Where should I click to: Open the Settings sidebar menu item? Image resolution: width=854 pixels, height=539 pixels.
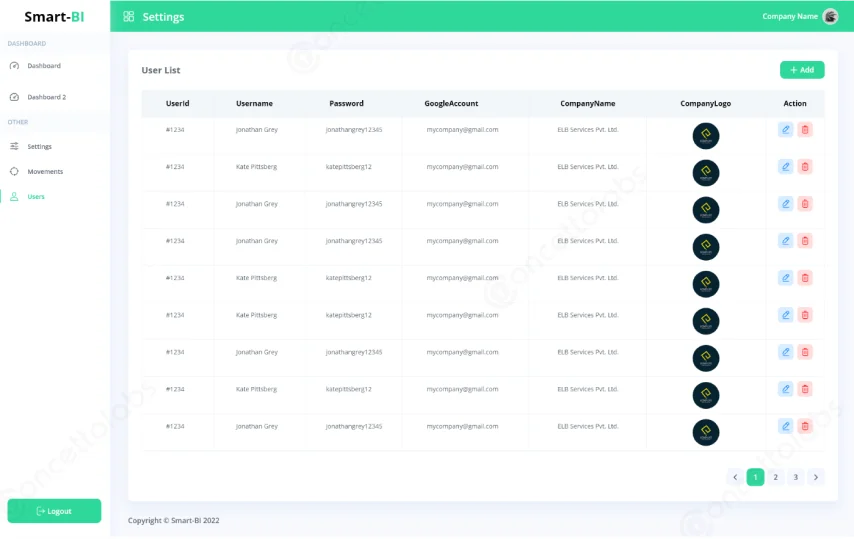(x=39, y=146)
